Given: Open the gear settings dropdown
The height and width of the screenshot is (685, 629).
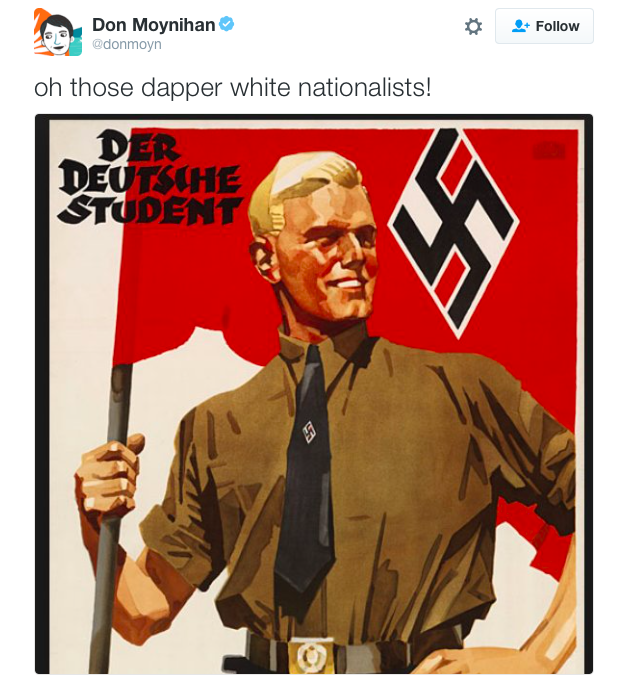Looking at the screenshot, I should pos(473,26).
